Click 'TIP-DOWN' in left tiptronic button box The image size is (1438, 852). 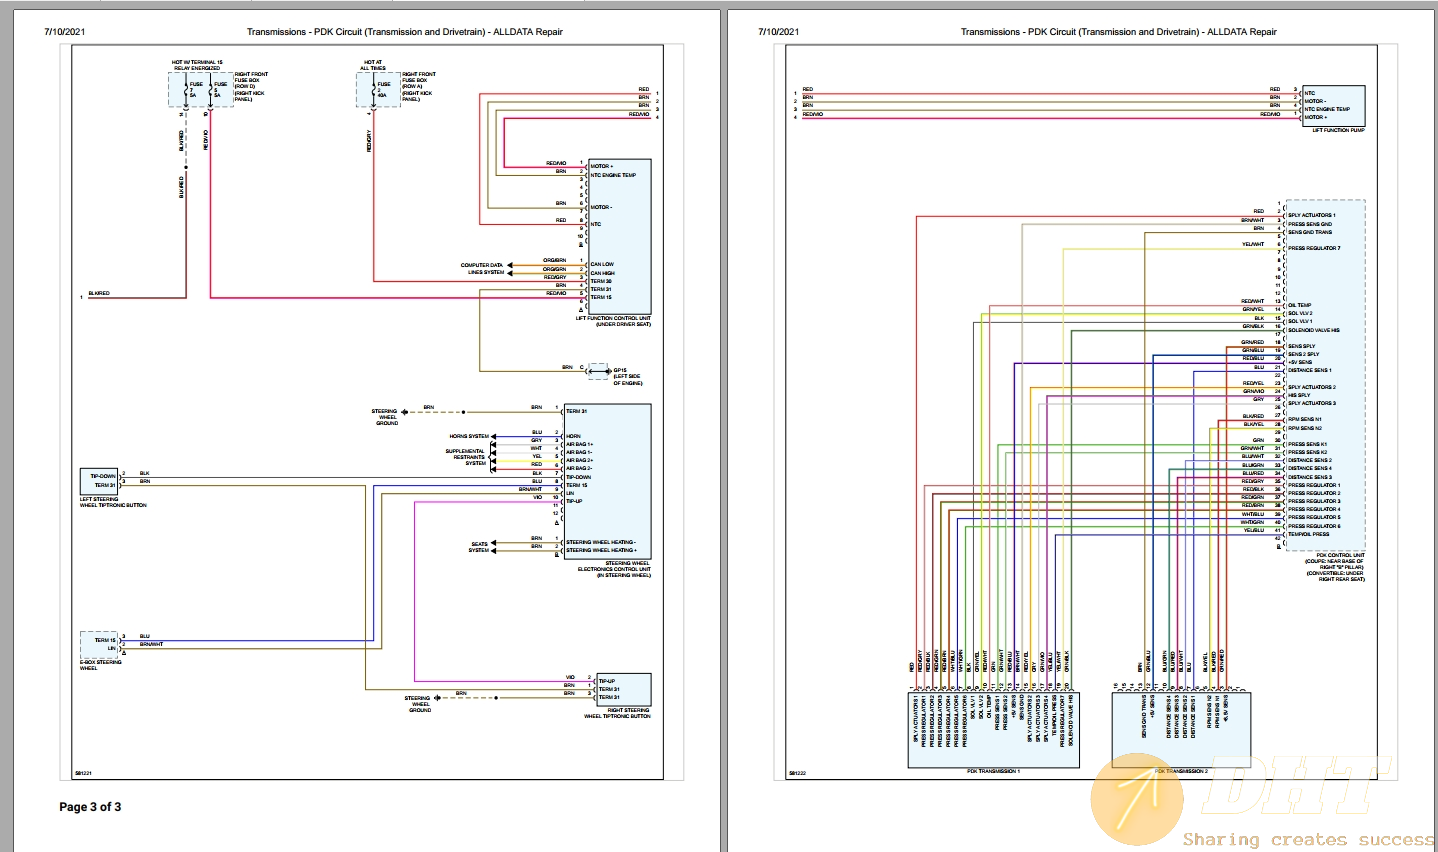pyautogui.click(x=103, y=476)
